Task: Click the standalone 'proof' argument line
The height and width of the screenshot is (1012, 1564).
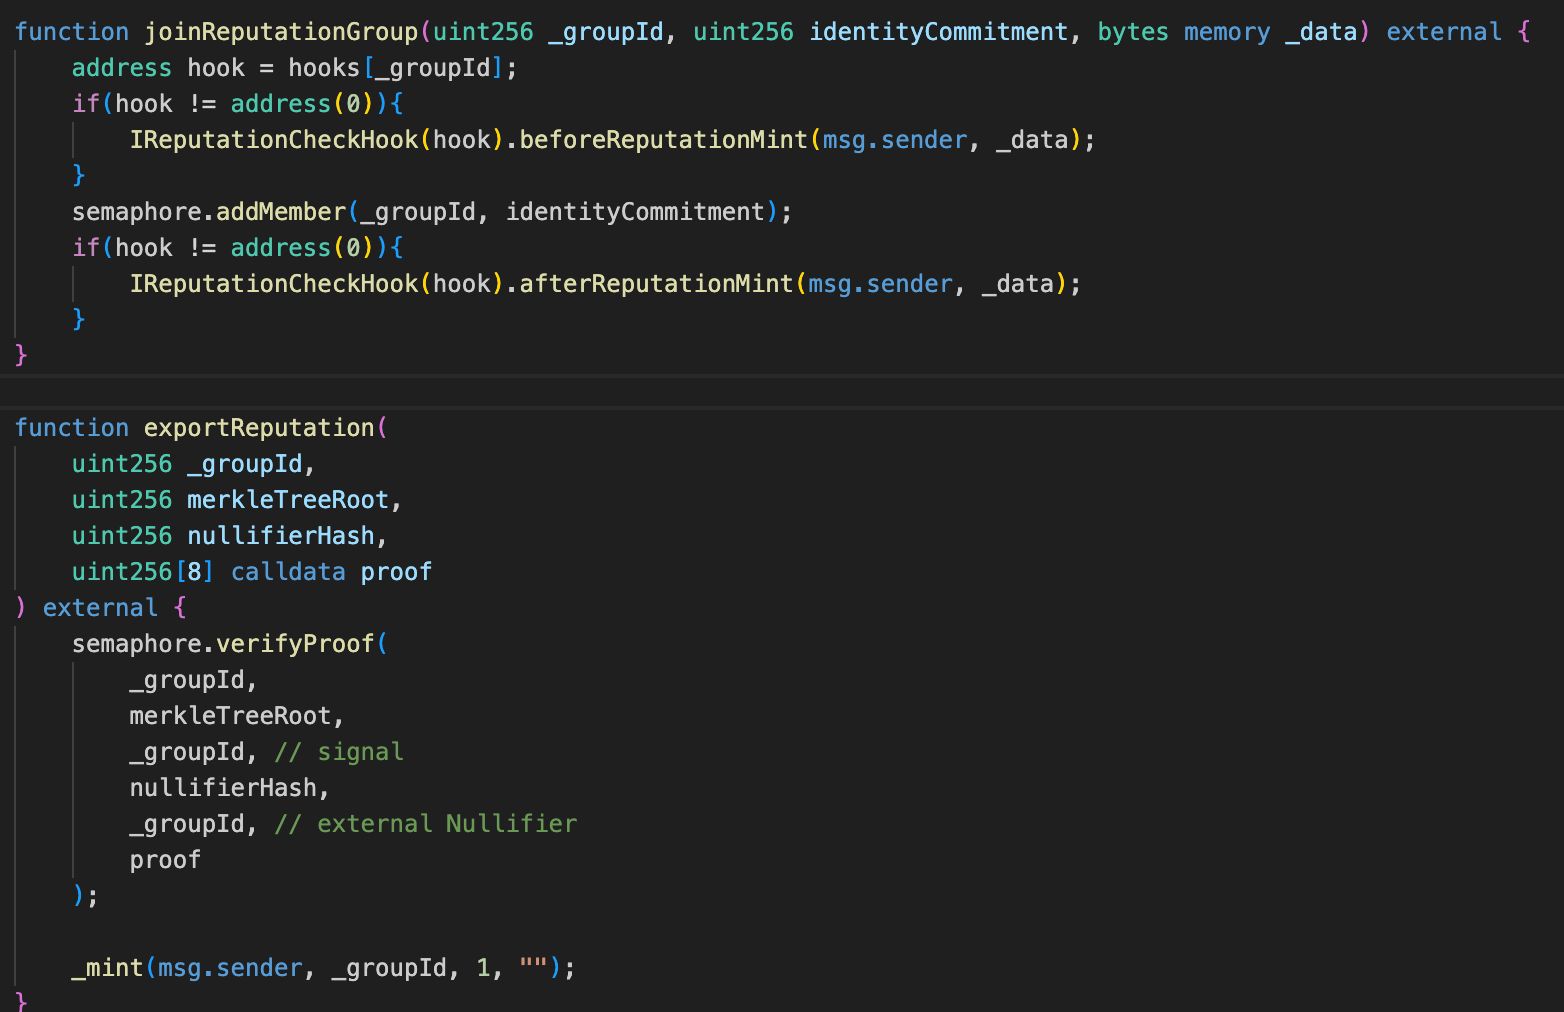Action: [165, 860]
